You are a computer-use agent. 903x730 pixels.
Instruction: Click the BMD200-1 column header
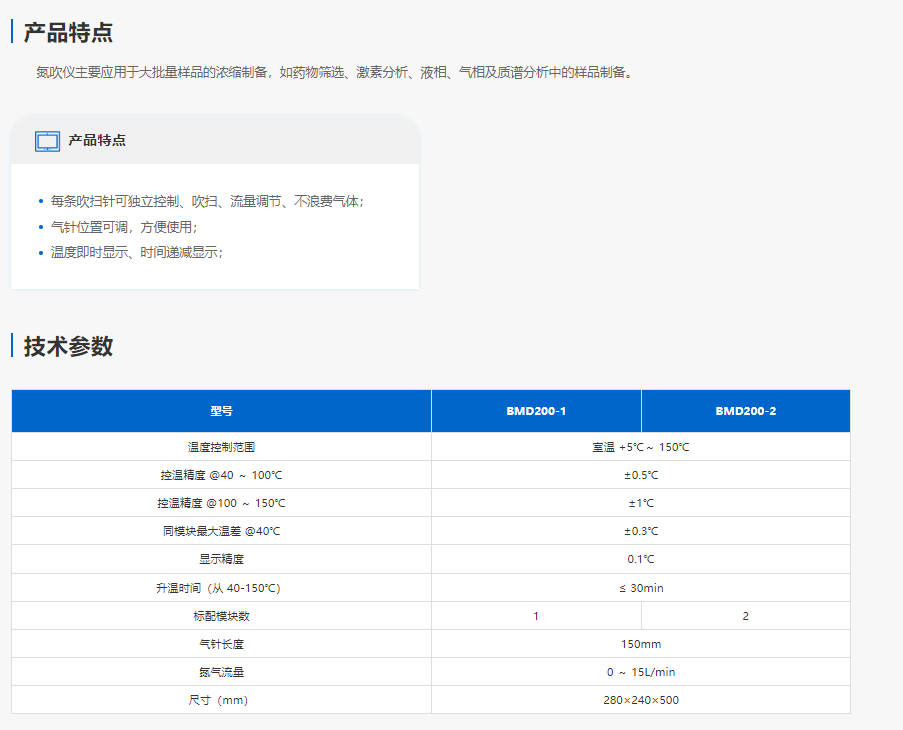(536, 411)
